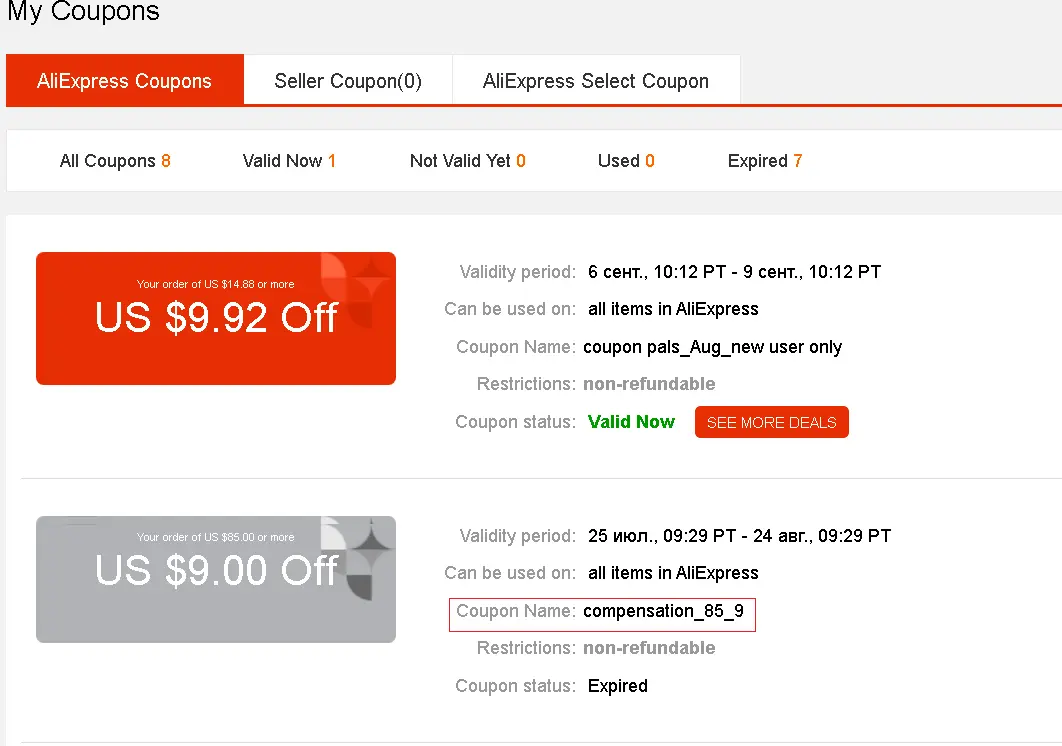Click the My Coupons page heading
This screenshot has height=746, width=1062.
[x=83, y=11]
